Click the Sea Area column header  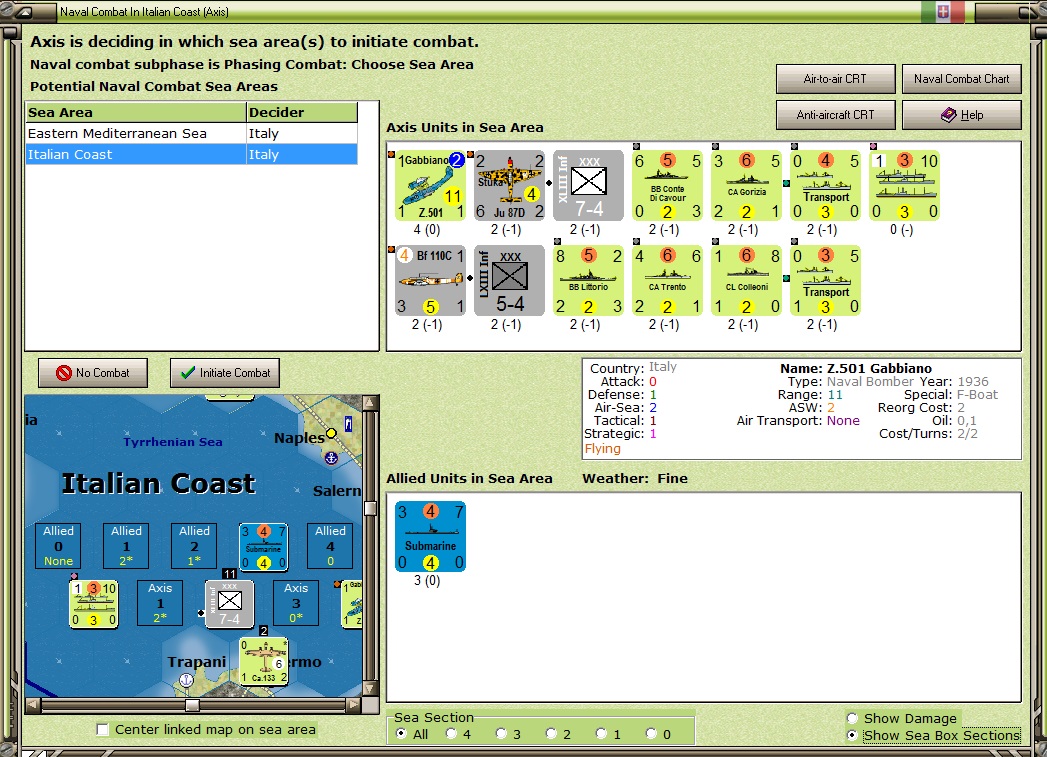pyautogui.click(x=136, y=112)
